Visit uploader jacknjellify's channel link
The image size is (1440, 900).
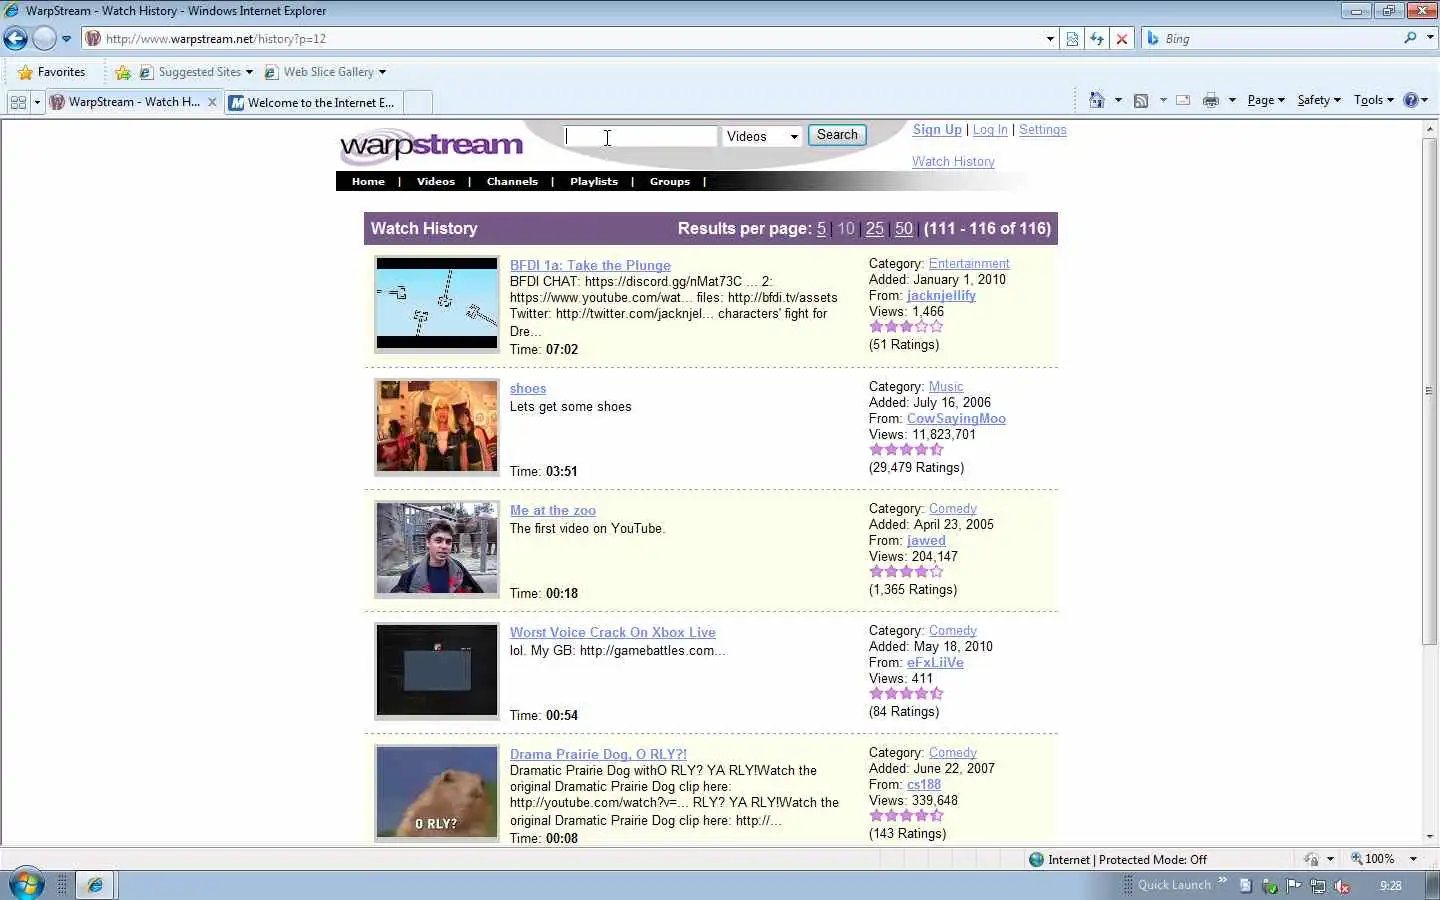pos(941,296)
